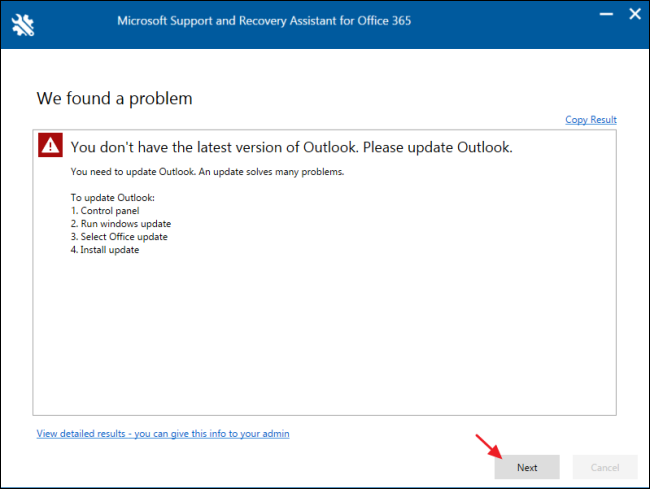Select the headline about latest Outlook version

click(291, 147)
